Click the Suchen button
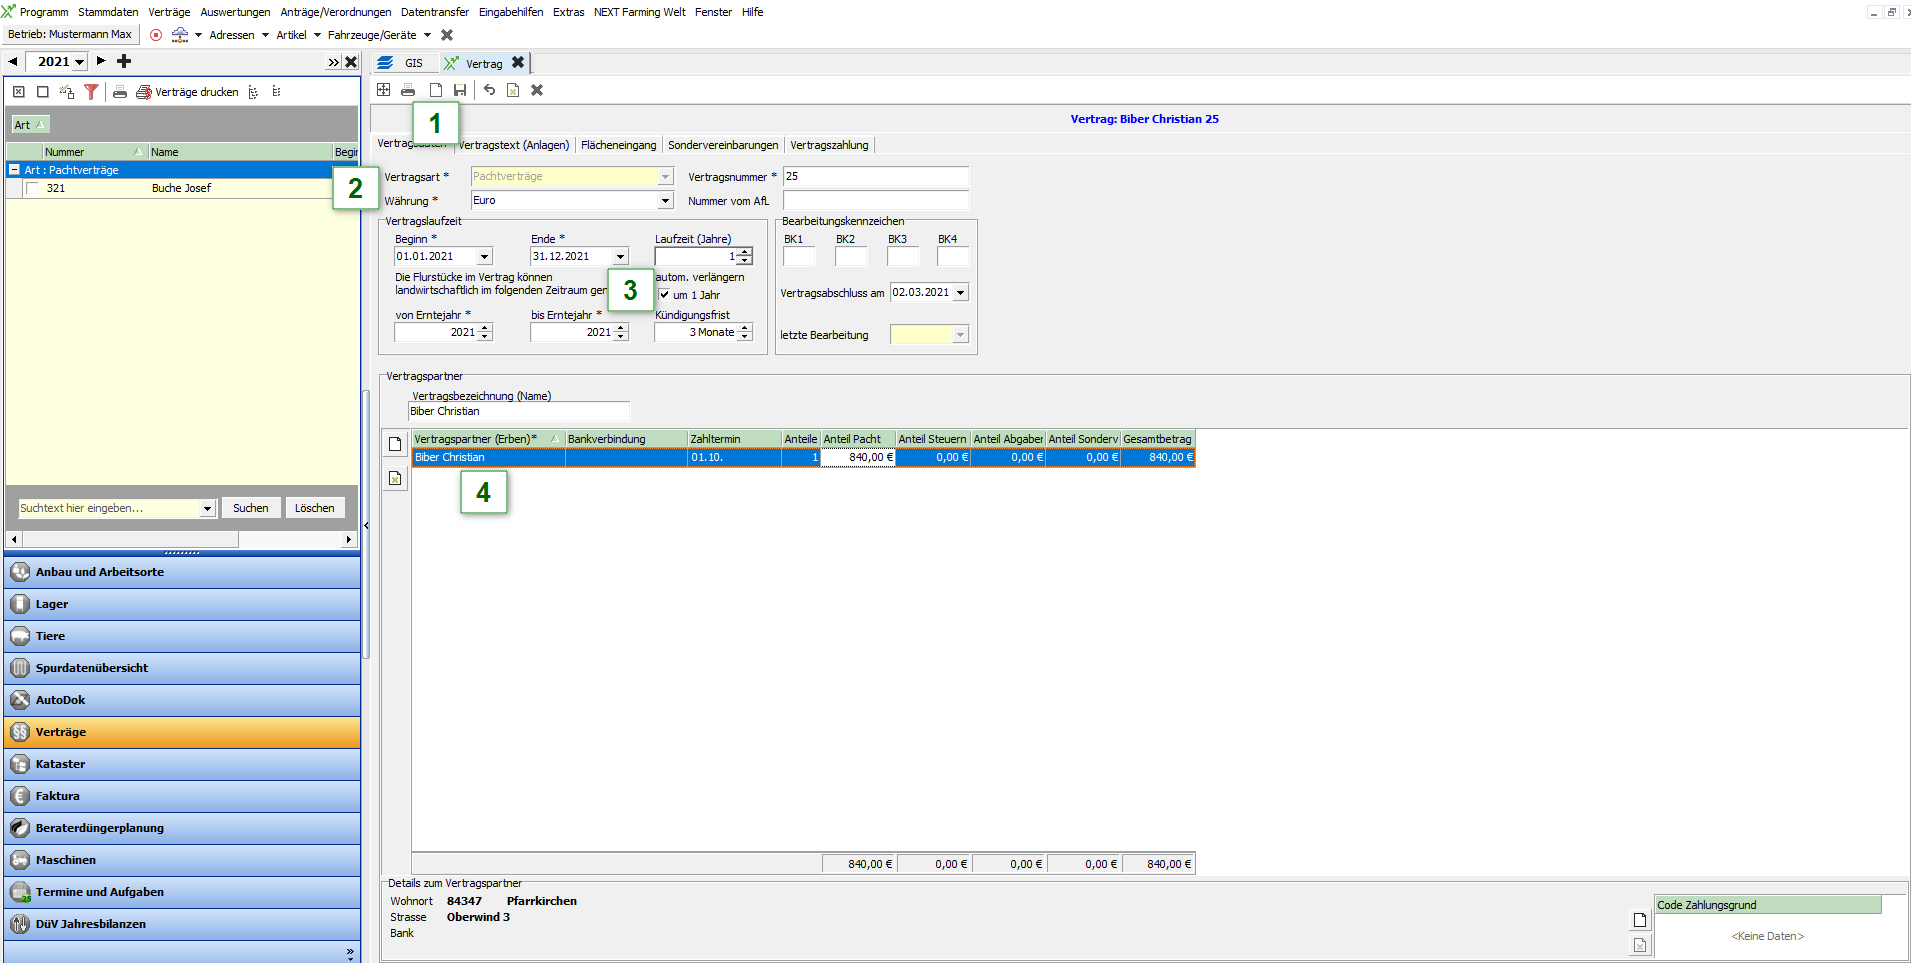The image size is (1911, 963). (x=250, y=508)
